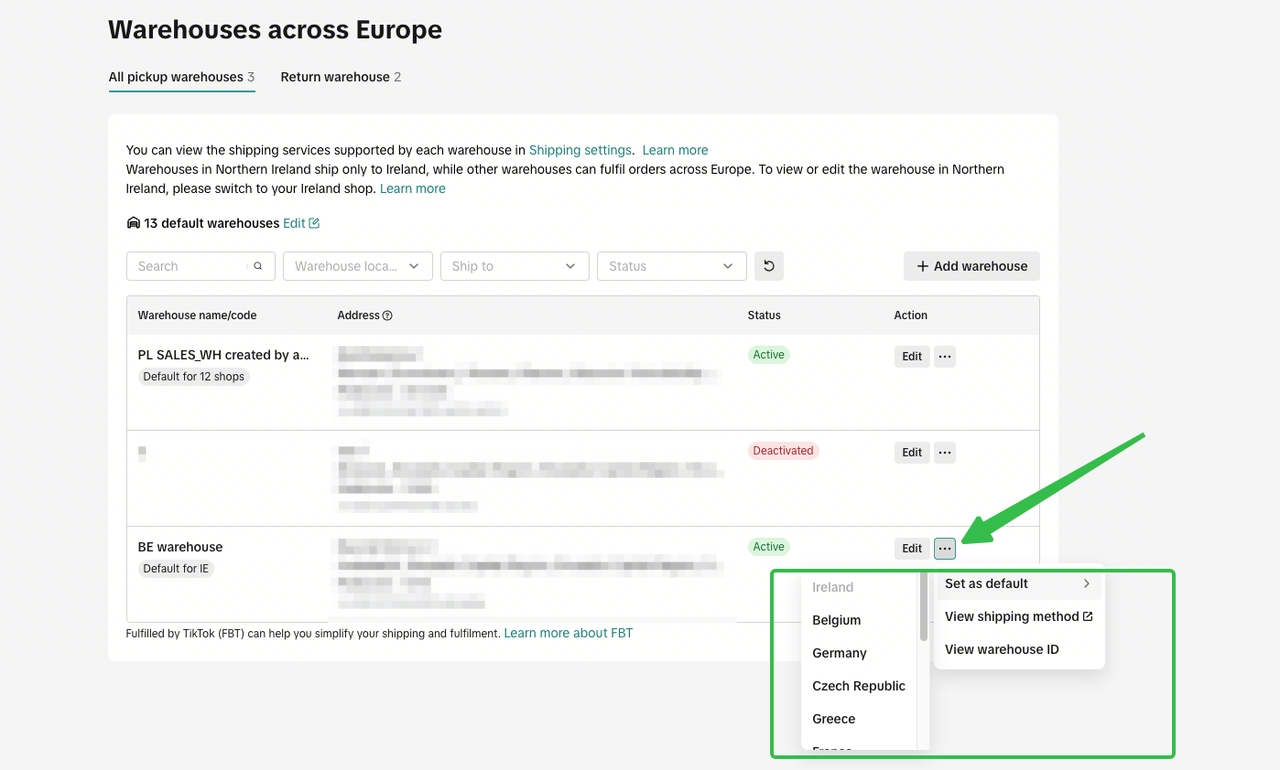1280x770 pixels.
Task: Open the Warehouse location dropdown
Action: (358, 266)
